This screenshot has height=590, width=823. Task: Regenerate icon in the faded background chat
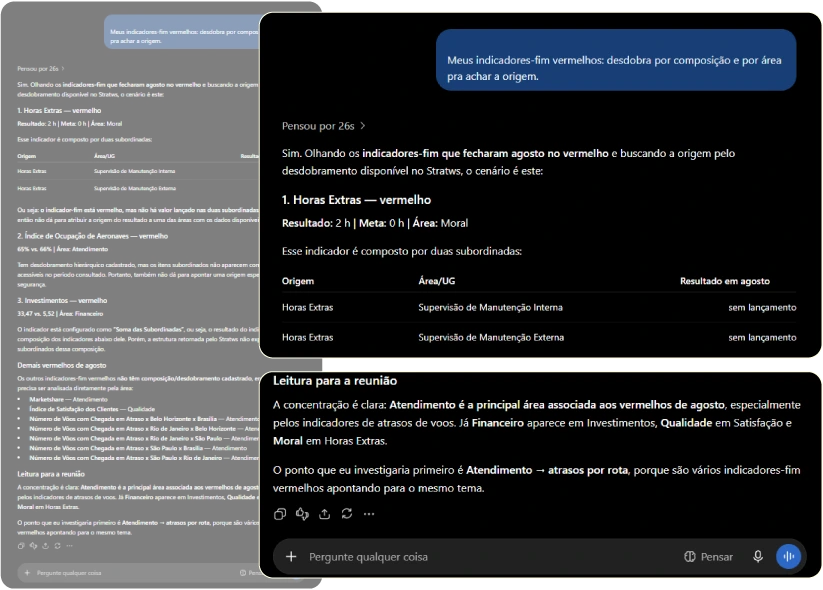[x=57, y=546]
